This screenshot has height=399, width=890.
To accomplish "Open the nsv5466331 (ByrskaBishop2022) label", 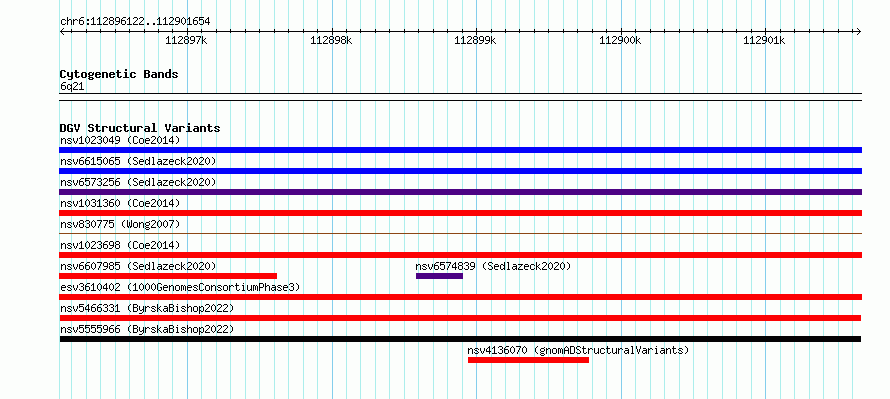I will point(147,308).
